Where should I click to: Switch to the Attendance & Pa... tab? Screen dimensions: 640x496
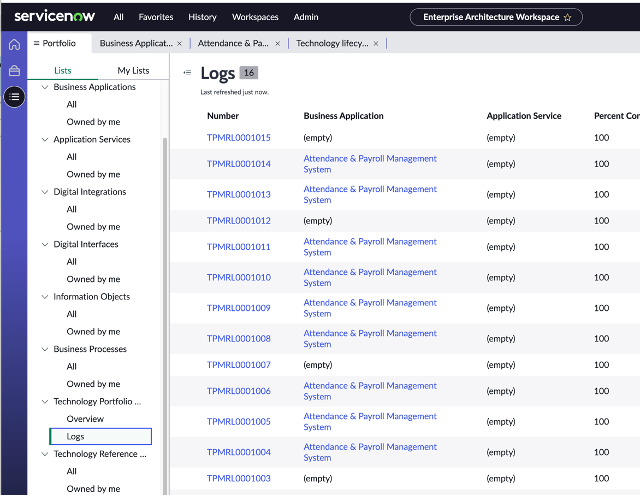[x=233, y=43]
